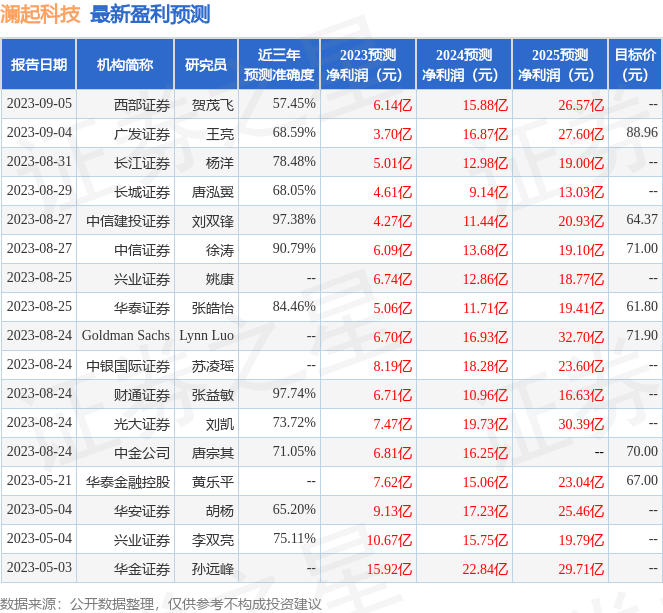Image resolution: width=663 pixels, height=613 pixels.
Task: Click researcher name 胡杨
Action: (220, 511)
